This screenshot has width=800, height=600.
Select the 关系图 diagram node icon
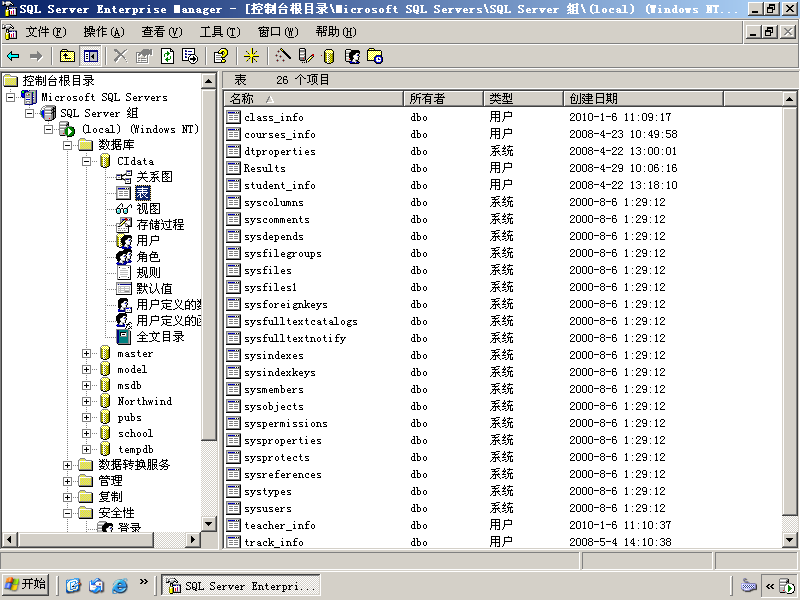pos(123,177)
